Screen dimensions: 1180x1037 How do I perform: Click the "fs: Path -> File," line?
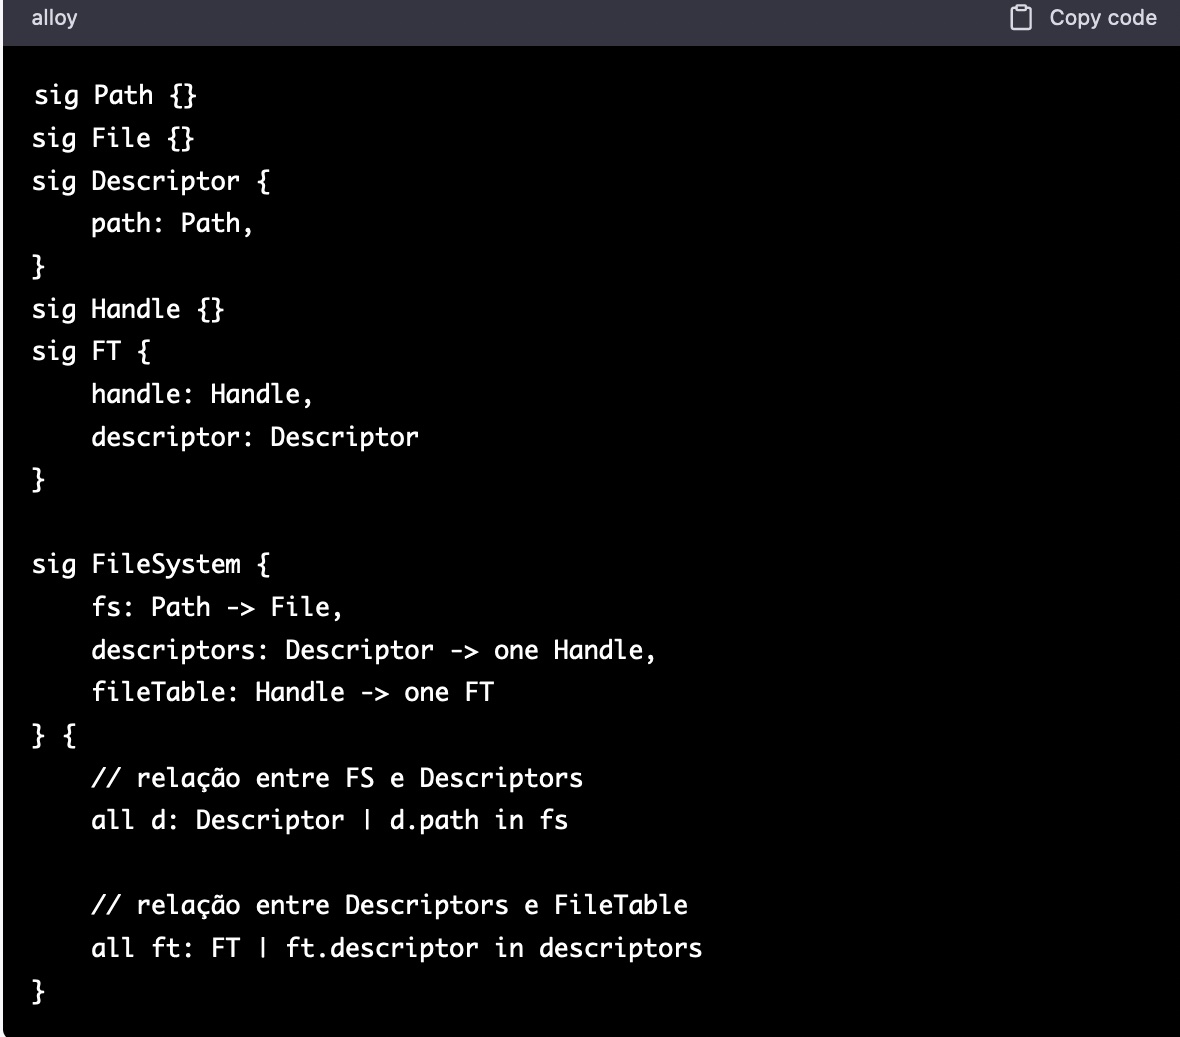(x=217, y=607)
